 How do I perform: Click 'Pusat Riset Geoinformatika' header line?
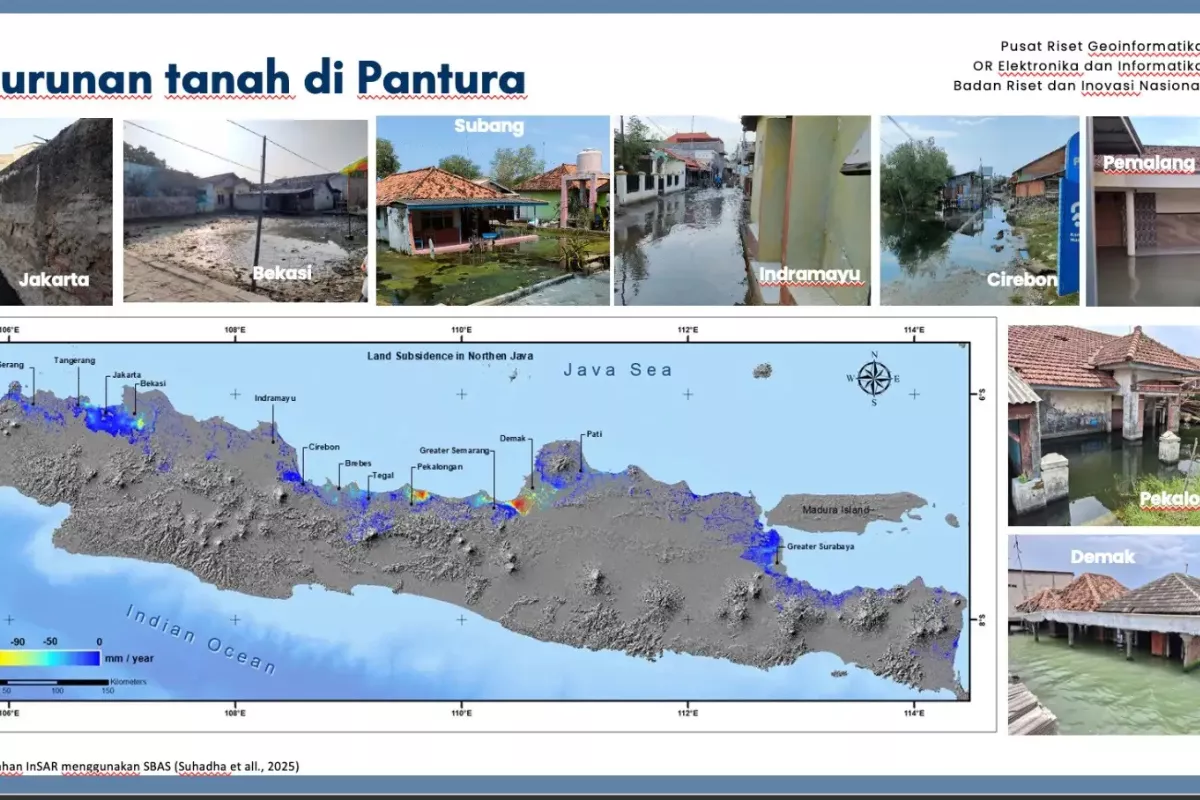(1100, 46)
